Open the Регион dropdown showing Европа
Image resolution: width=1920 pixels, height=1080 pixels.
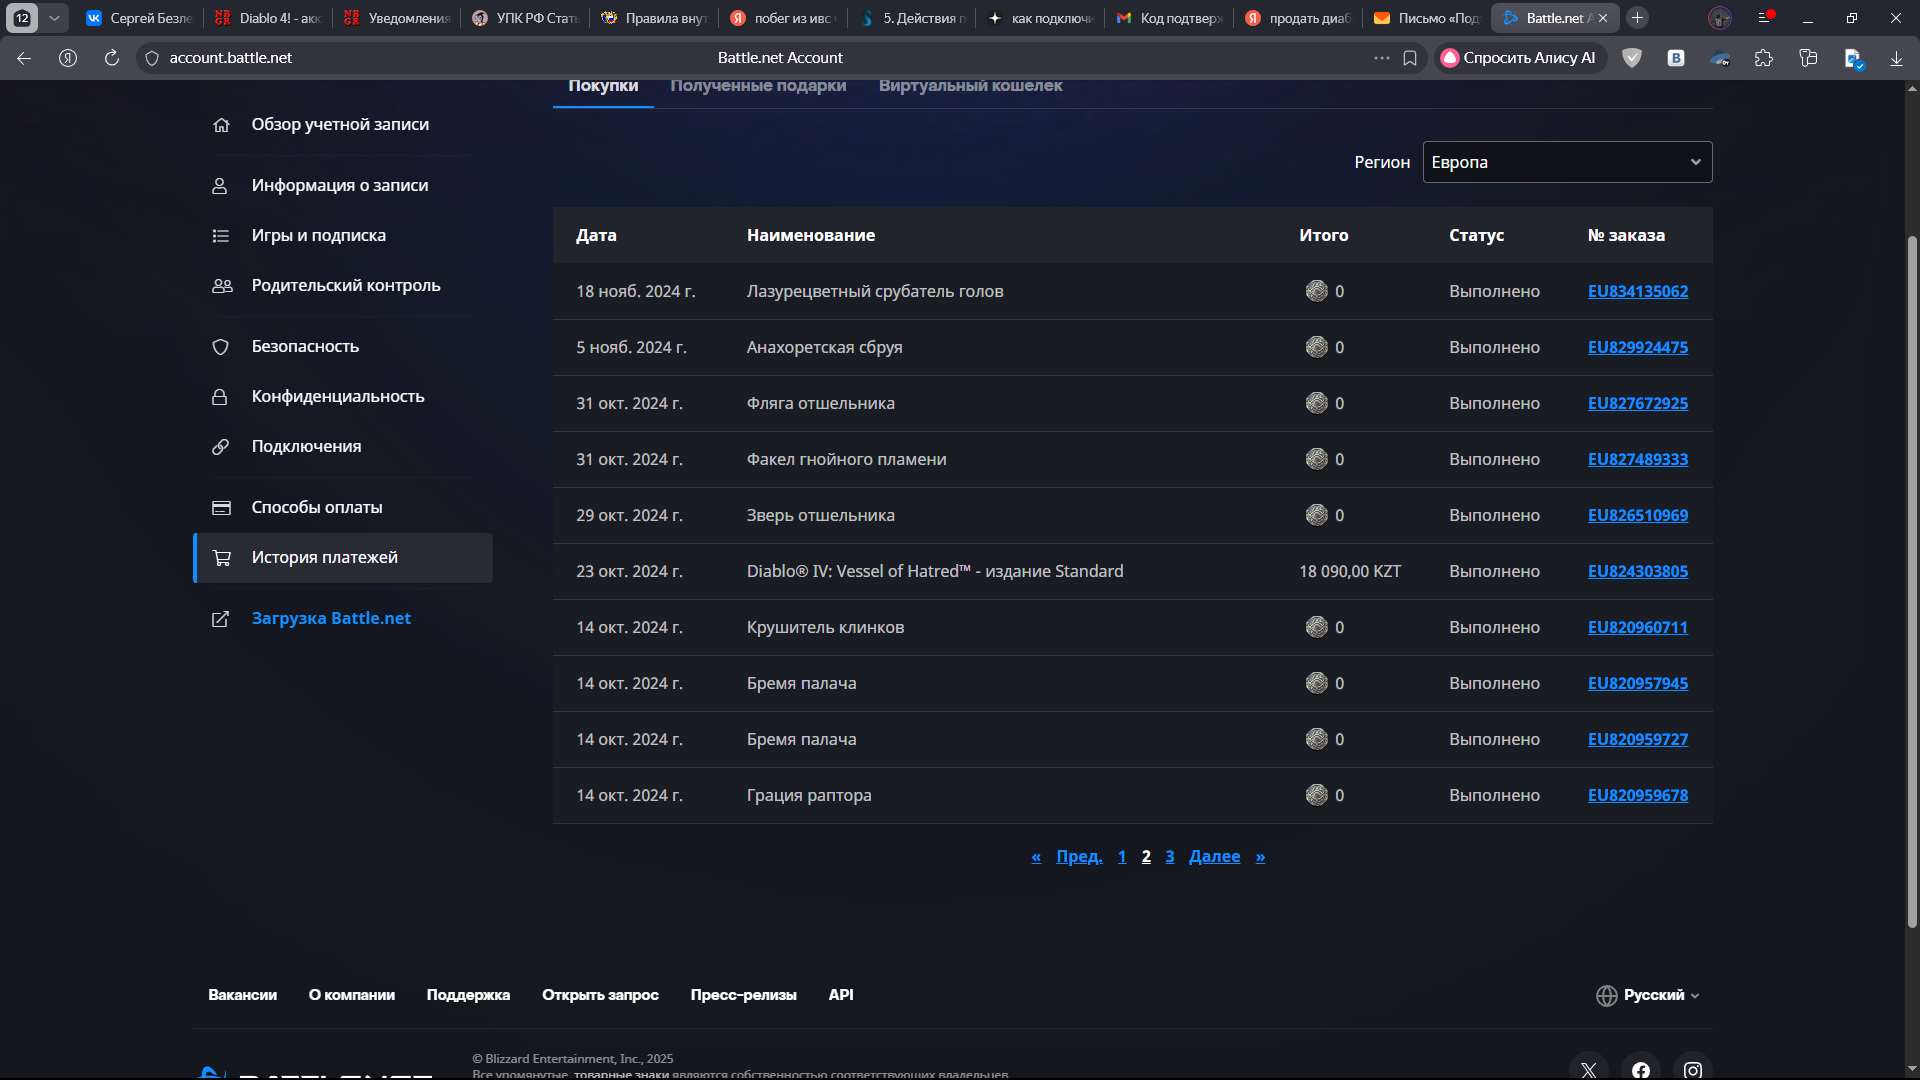[x=1566, y=162]
